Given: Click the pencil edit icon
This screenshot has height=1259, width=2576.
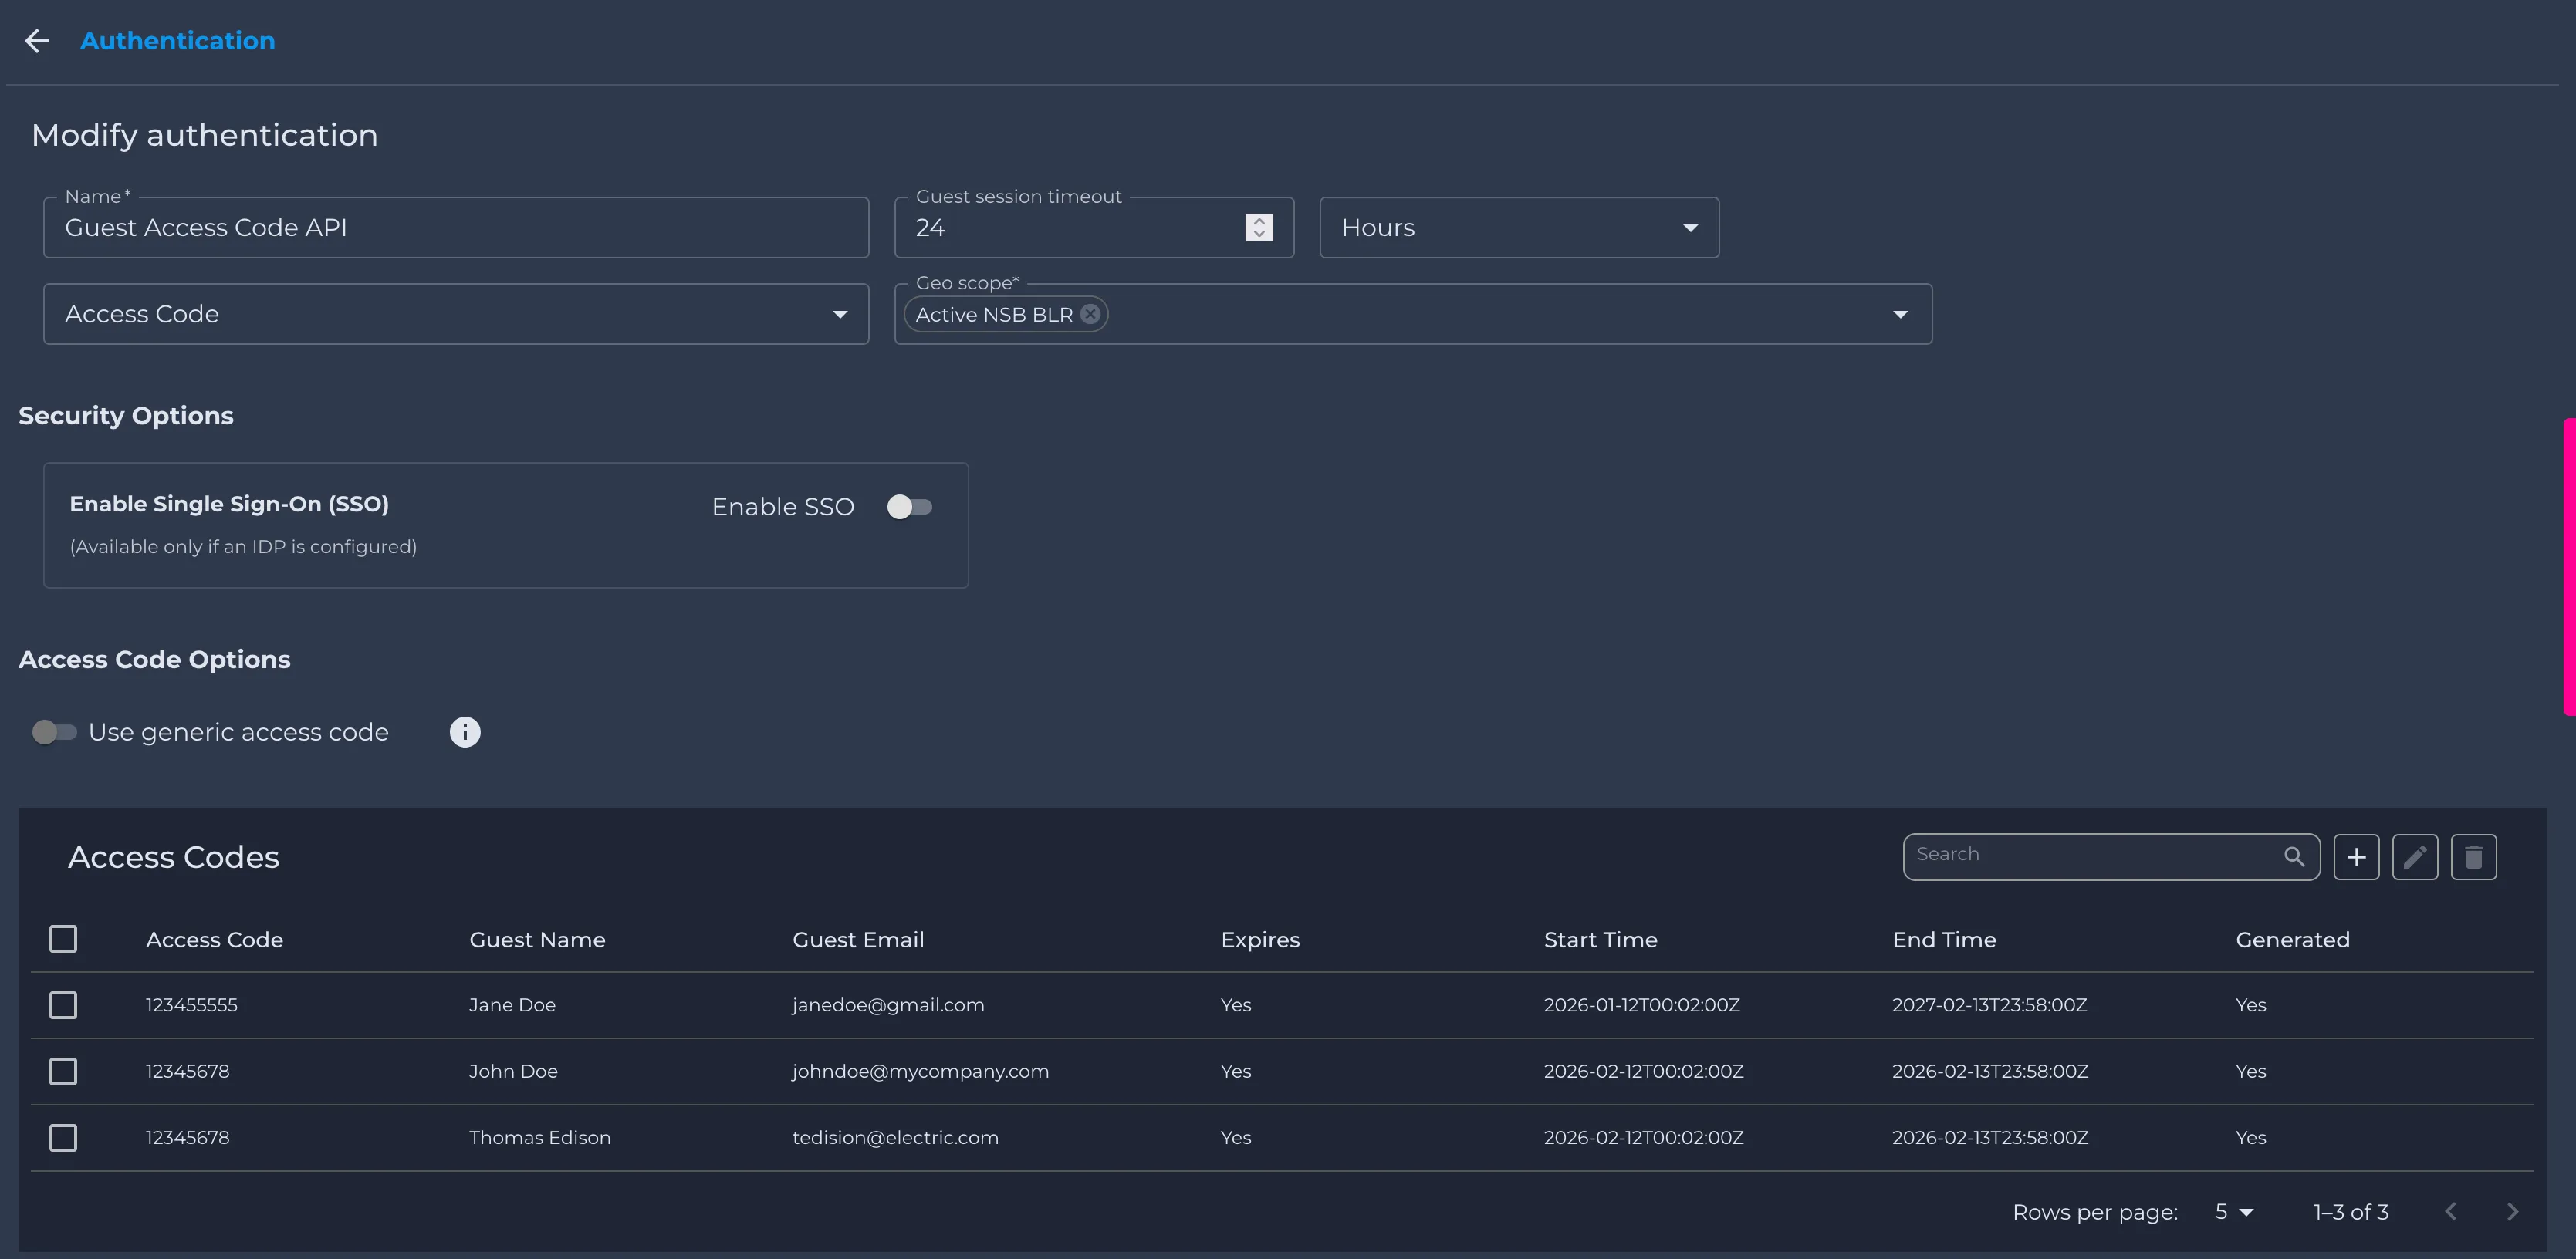Looking at the screenshot, I should tap(2415, 857).
